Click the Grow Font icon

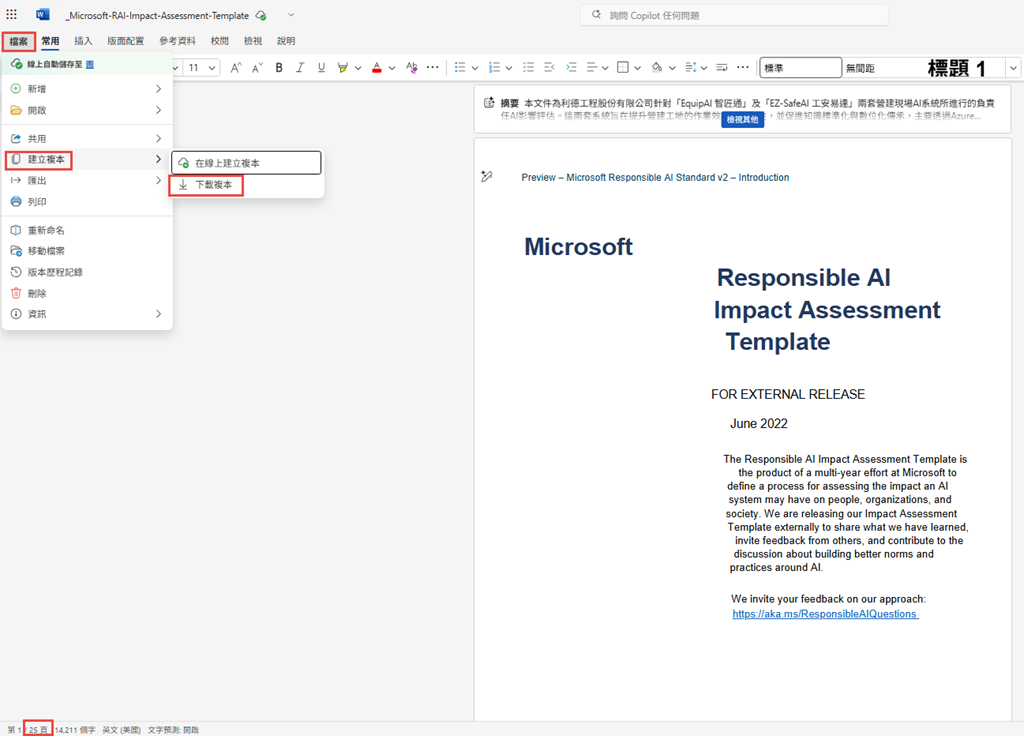click(236, 67)
